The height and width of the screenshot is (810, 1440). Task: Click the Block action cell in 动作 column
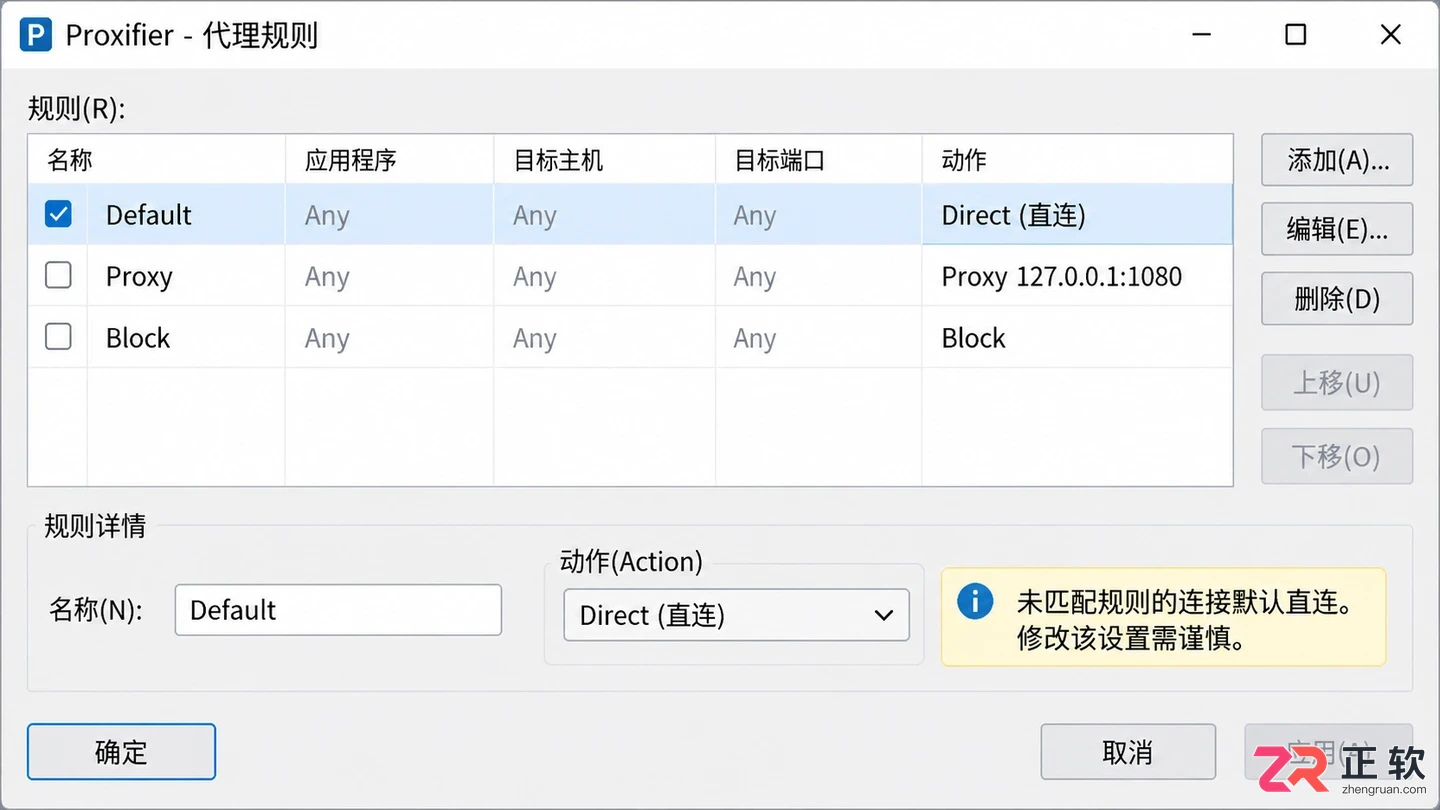1077,338
